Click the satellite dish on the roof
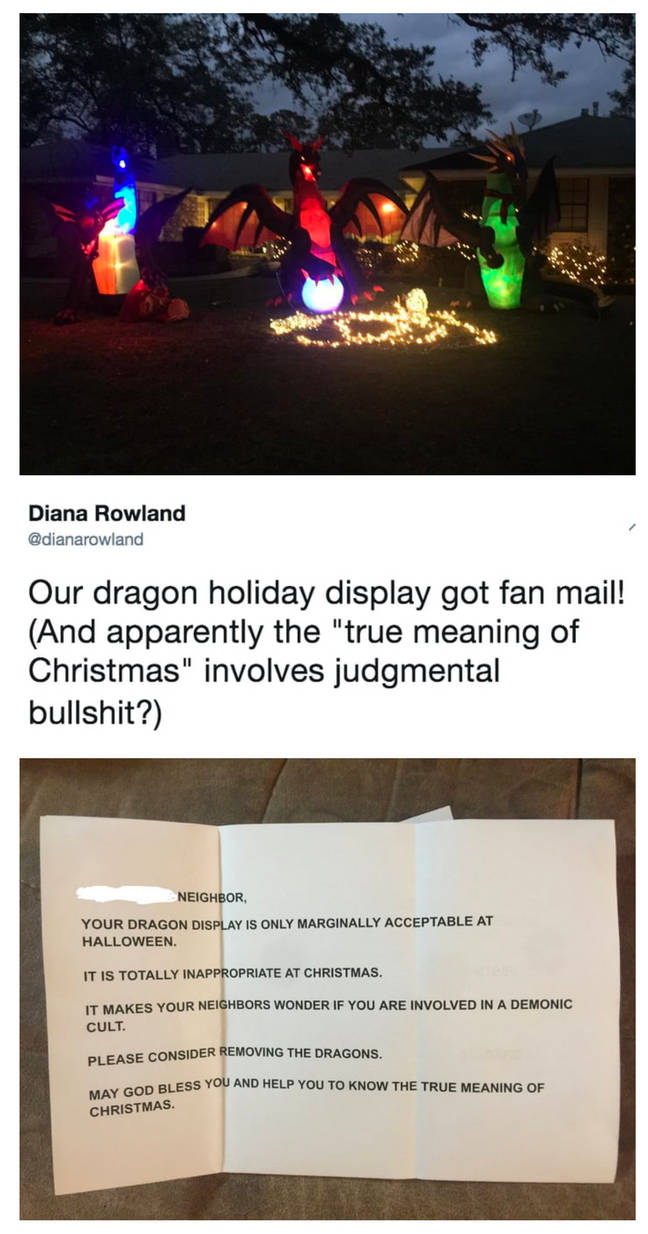Image resolution: width=648 pixels, height=1234 pixels. coord(530,119)
